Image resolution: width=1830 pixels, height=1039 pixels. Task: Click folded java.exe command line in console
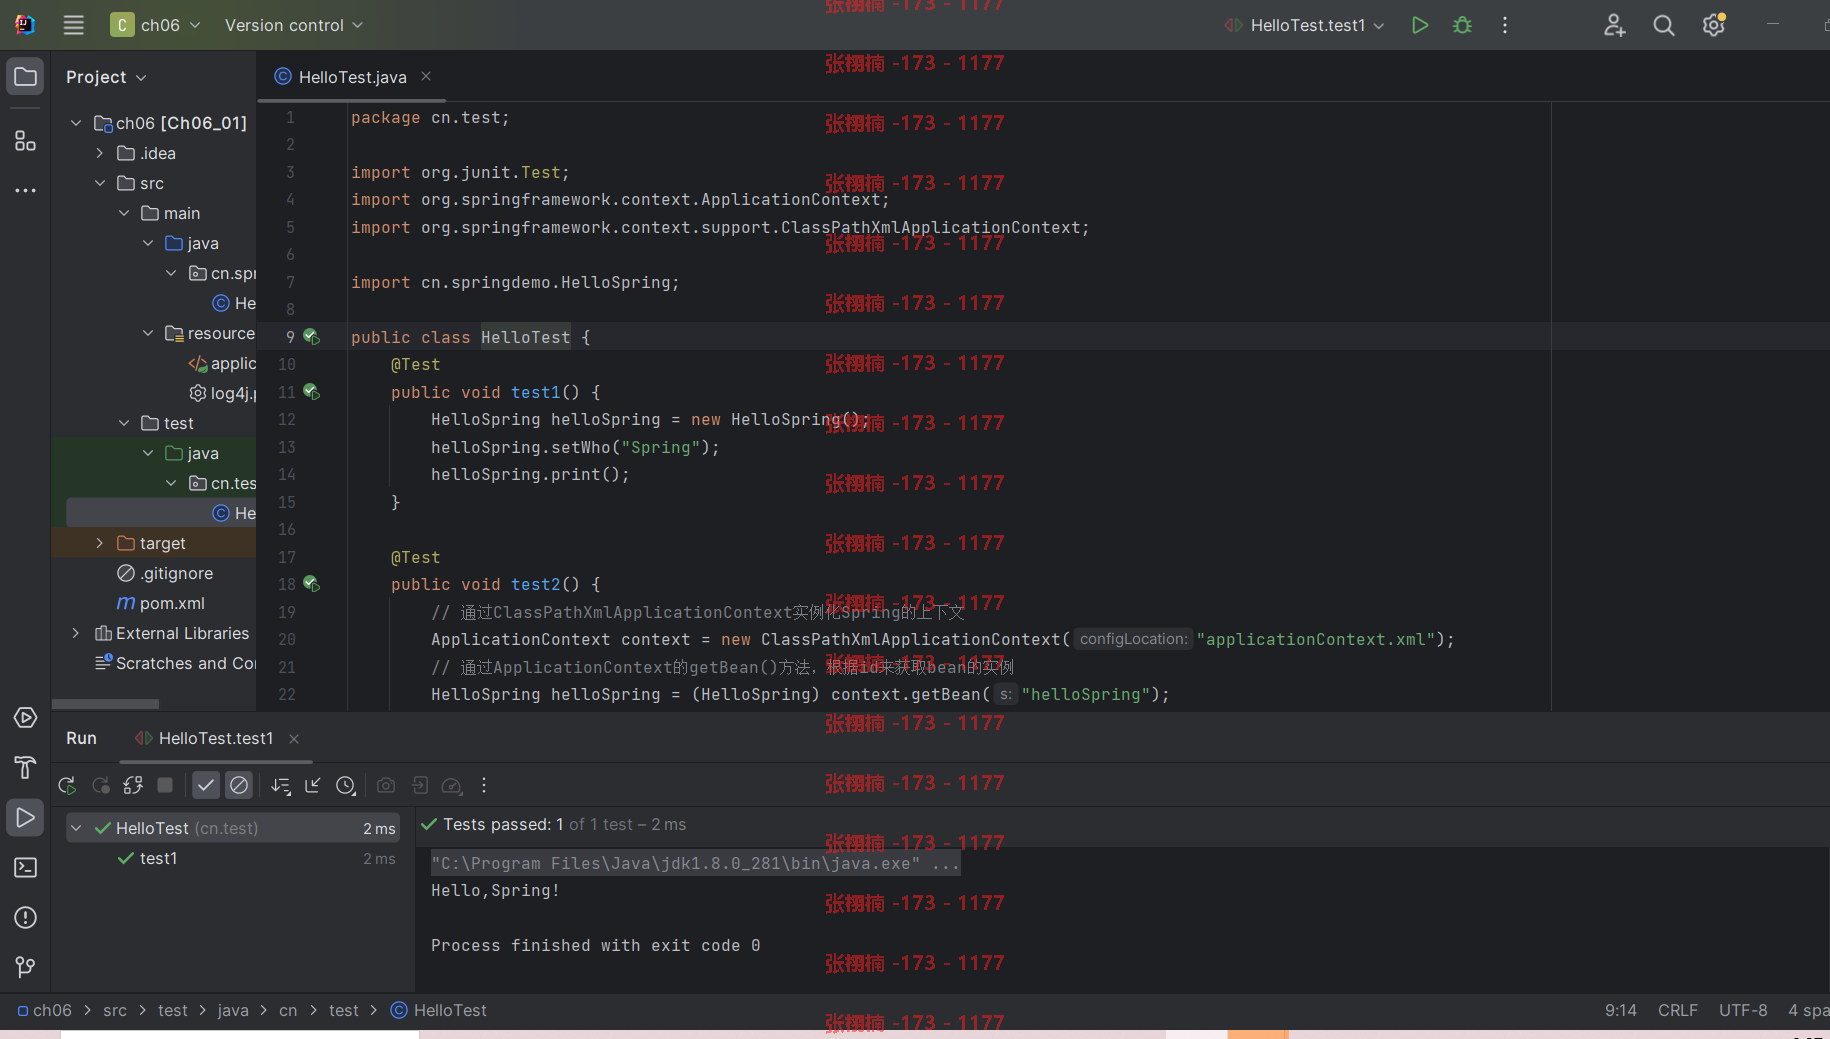[x=696, y=863]
